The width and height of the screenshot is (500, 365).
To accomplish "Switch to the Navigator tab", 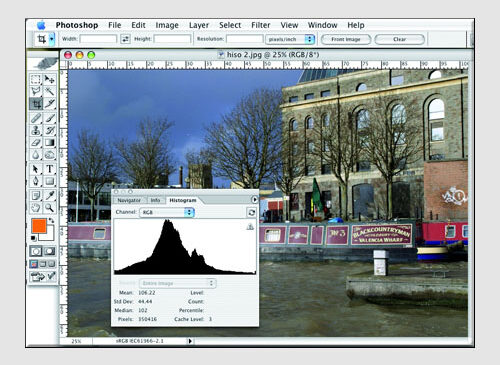I will (129, 200).
